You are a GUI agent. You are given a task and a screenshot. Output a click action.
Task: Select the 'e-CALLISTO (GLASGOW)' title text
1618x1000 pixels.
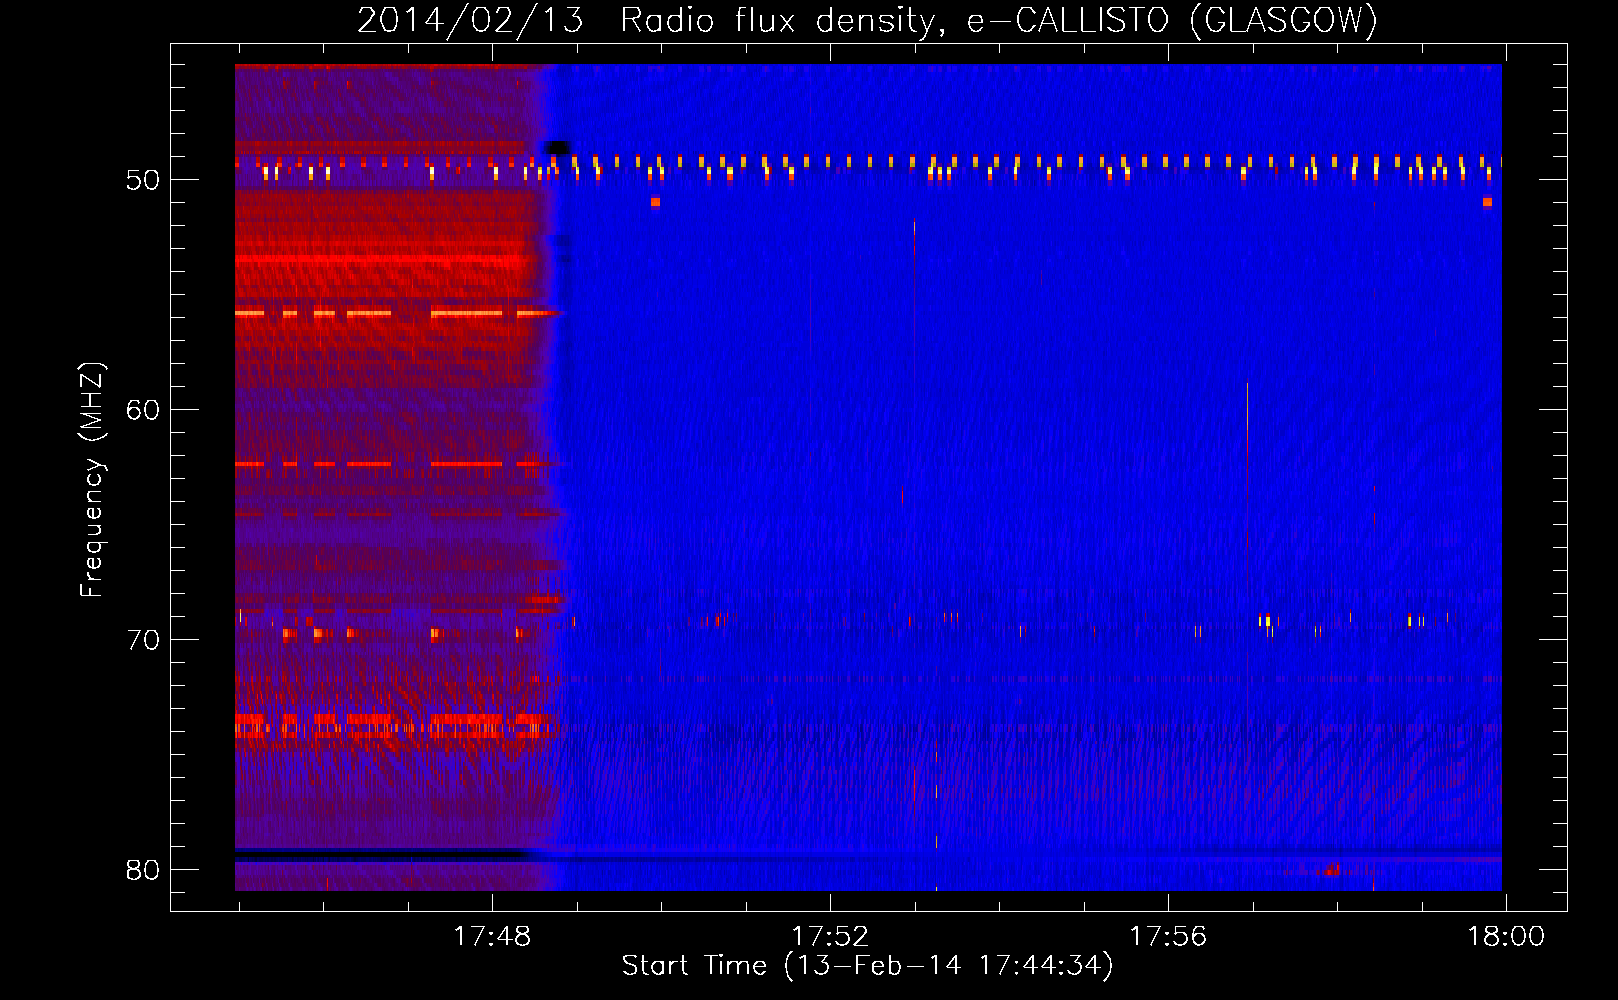pos(1172,20)
